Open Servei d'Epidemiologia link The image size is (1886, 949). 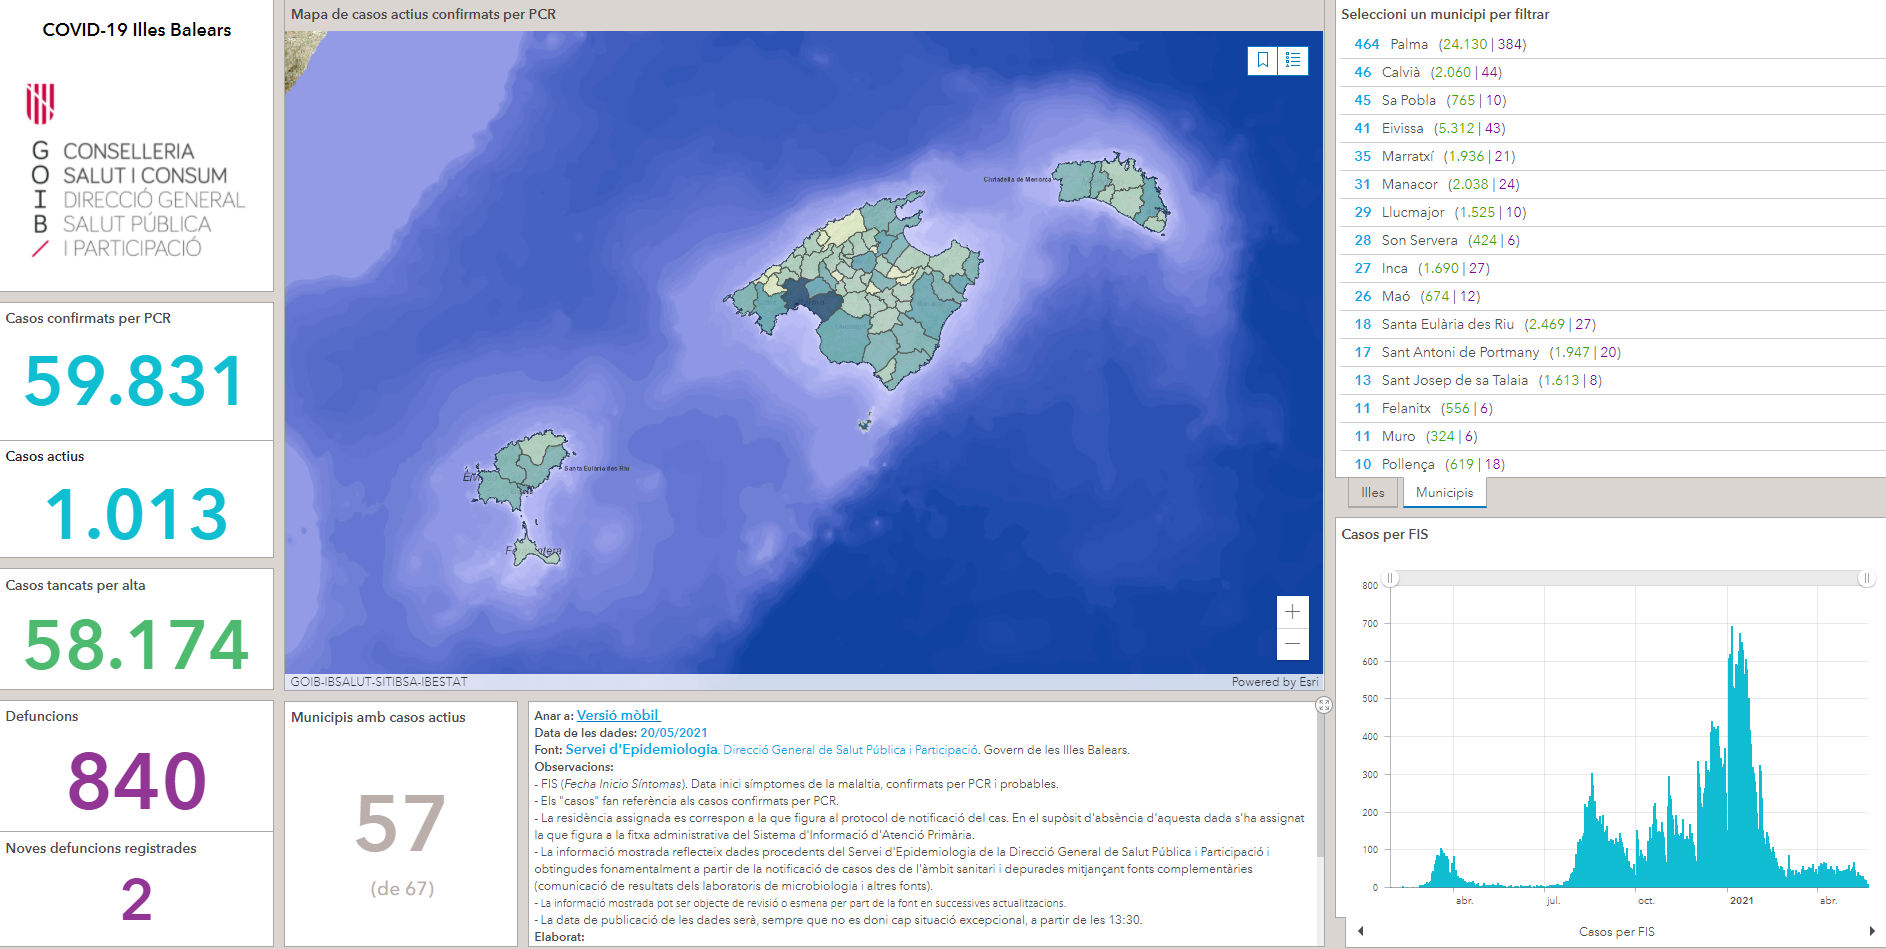(641, 749)
